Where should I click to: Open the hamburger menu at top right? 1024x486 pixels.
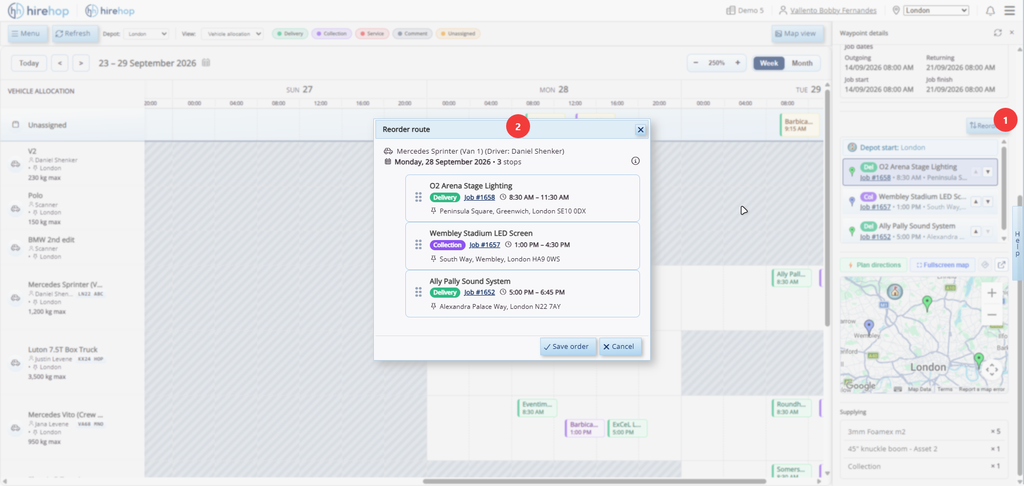click(x=1010, y=10)
